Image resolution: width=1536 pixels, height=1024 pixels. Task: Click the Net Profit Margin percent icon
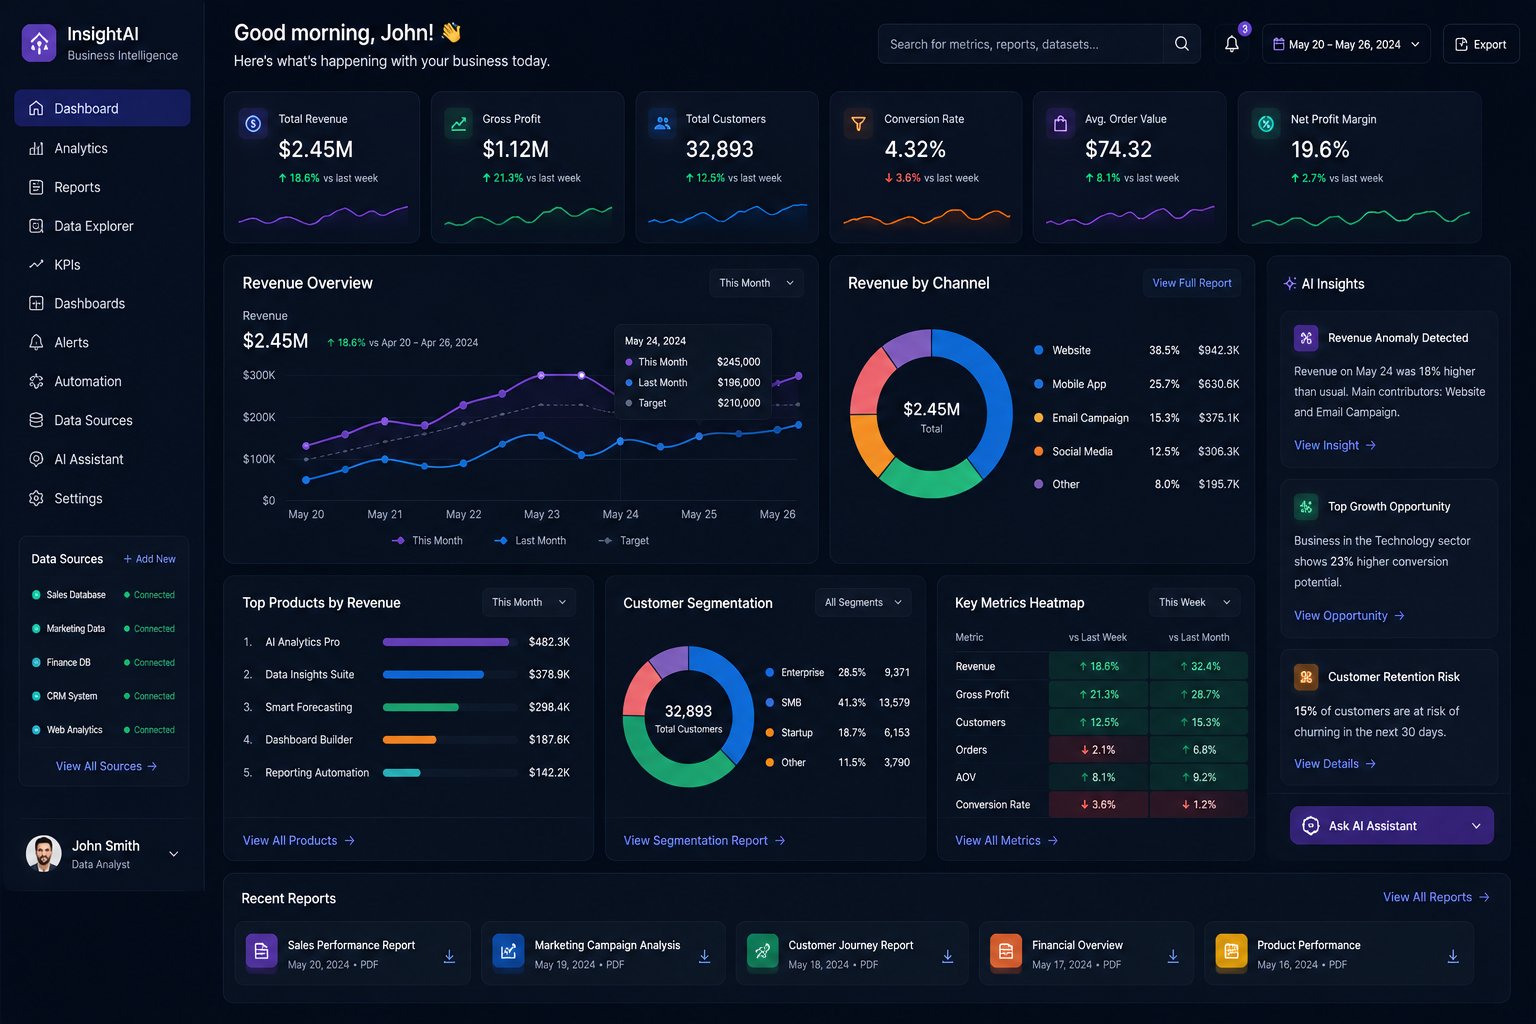(x=1266, y=123)
